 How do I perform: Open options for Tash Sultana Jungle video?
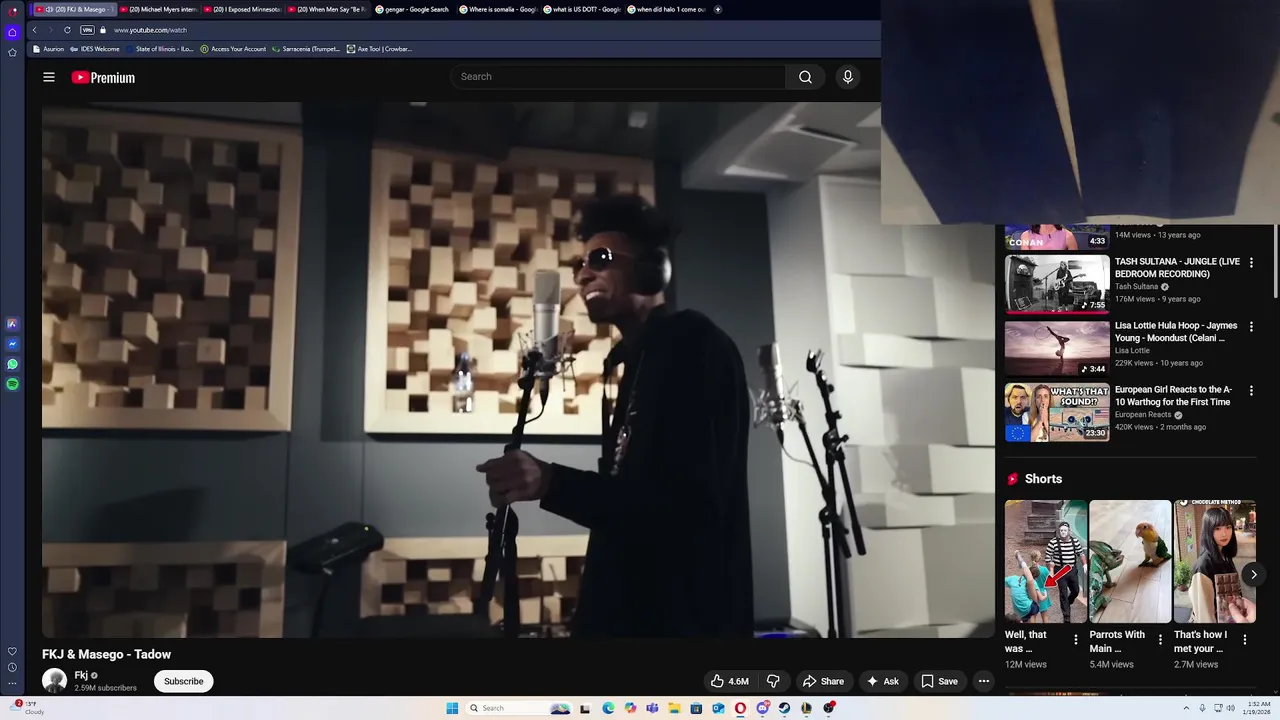[x=1251, y=262]
